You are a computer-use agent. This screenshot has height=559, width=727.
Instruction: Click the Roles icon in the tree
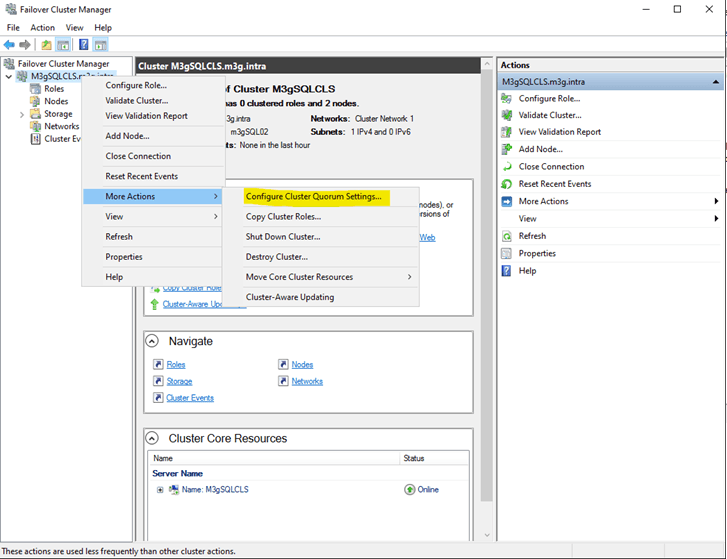pos(35,89)
